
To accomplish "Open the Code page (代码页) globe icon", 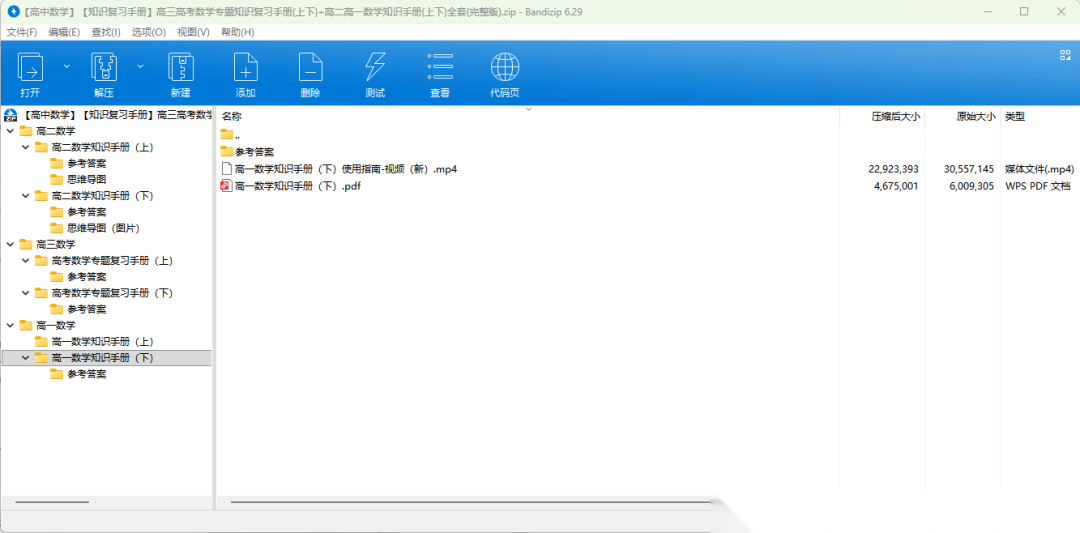I will coord(504,68).
